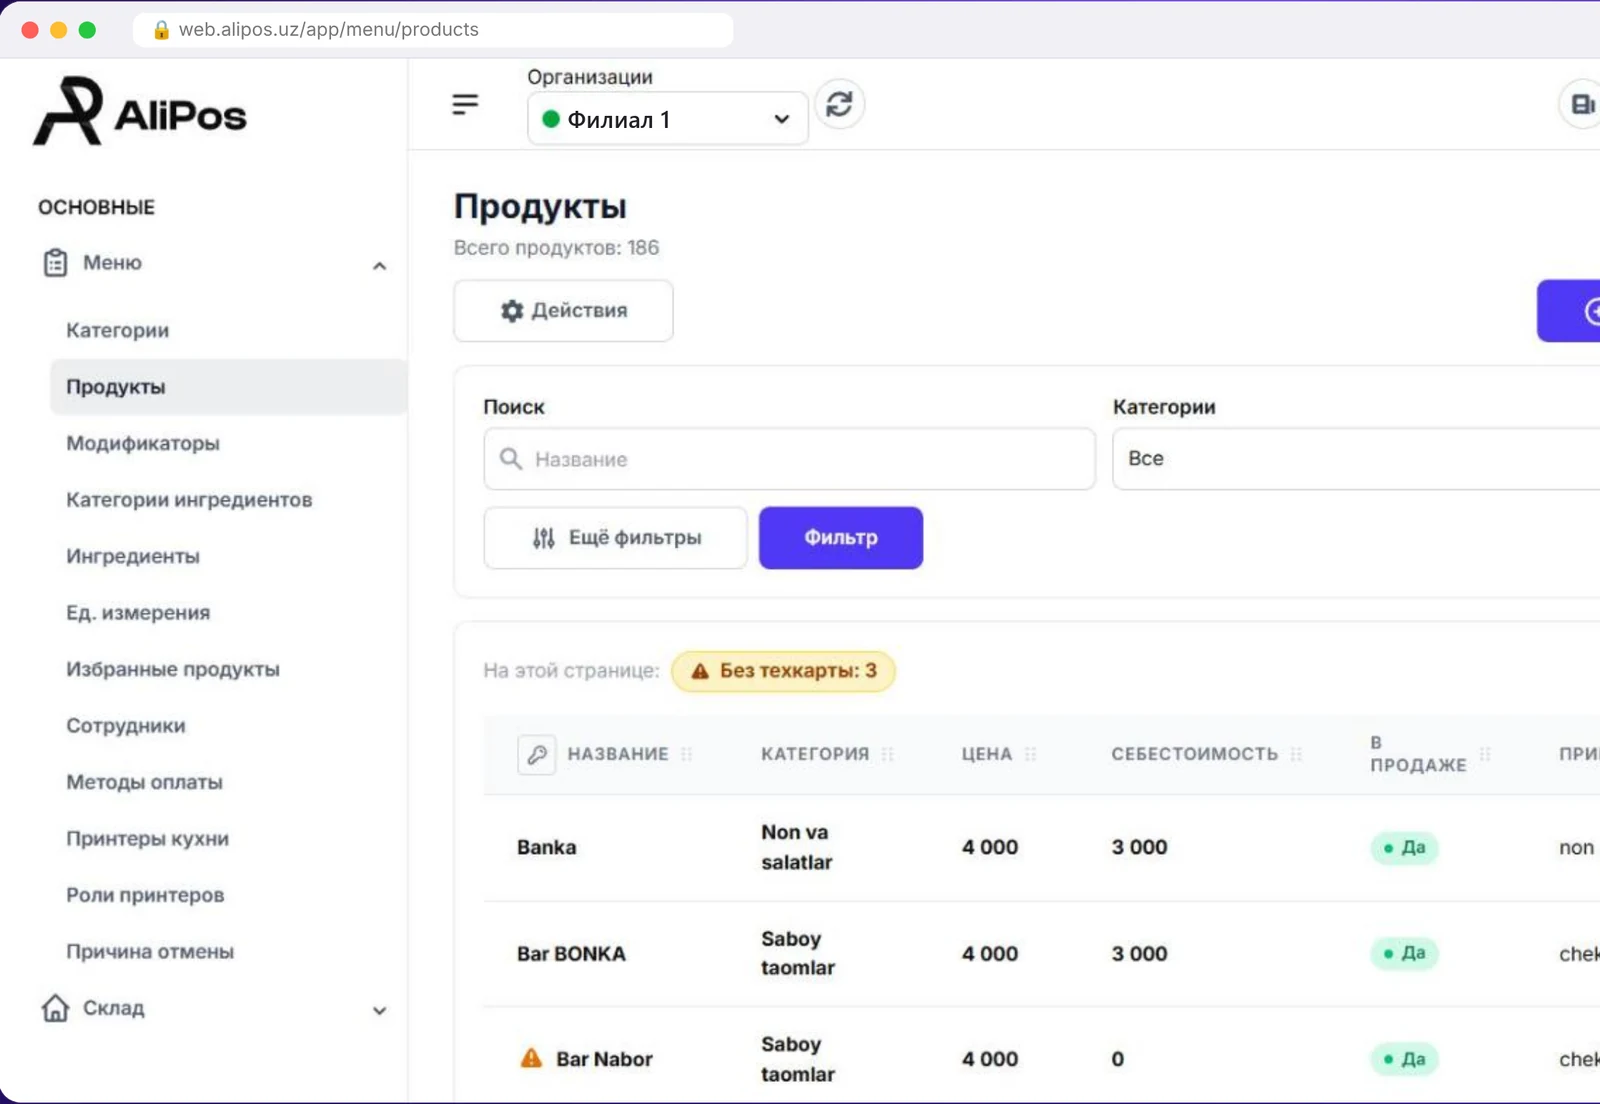Click the AliPos logo

(x=140, y=112)
